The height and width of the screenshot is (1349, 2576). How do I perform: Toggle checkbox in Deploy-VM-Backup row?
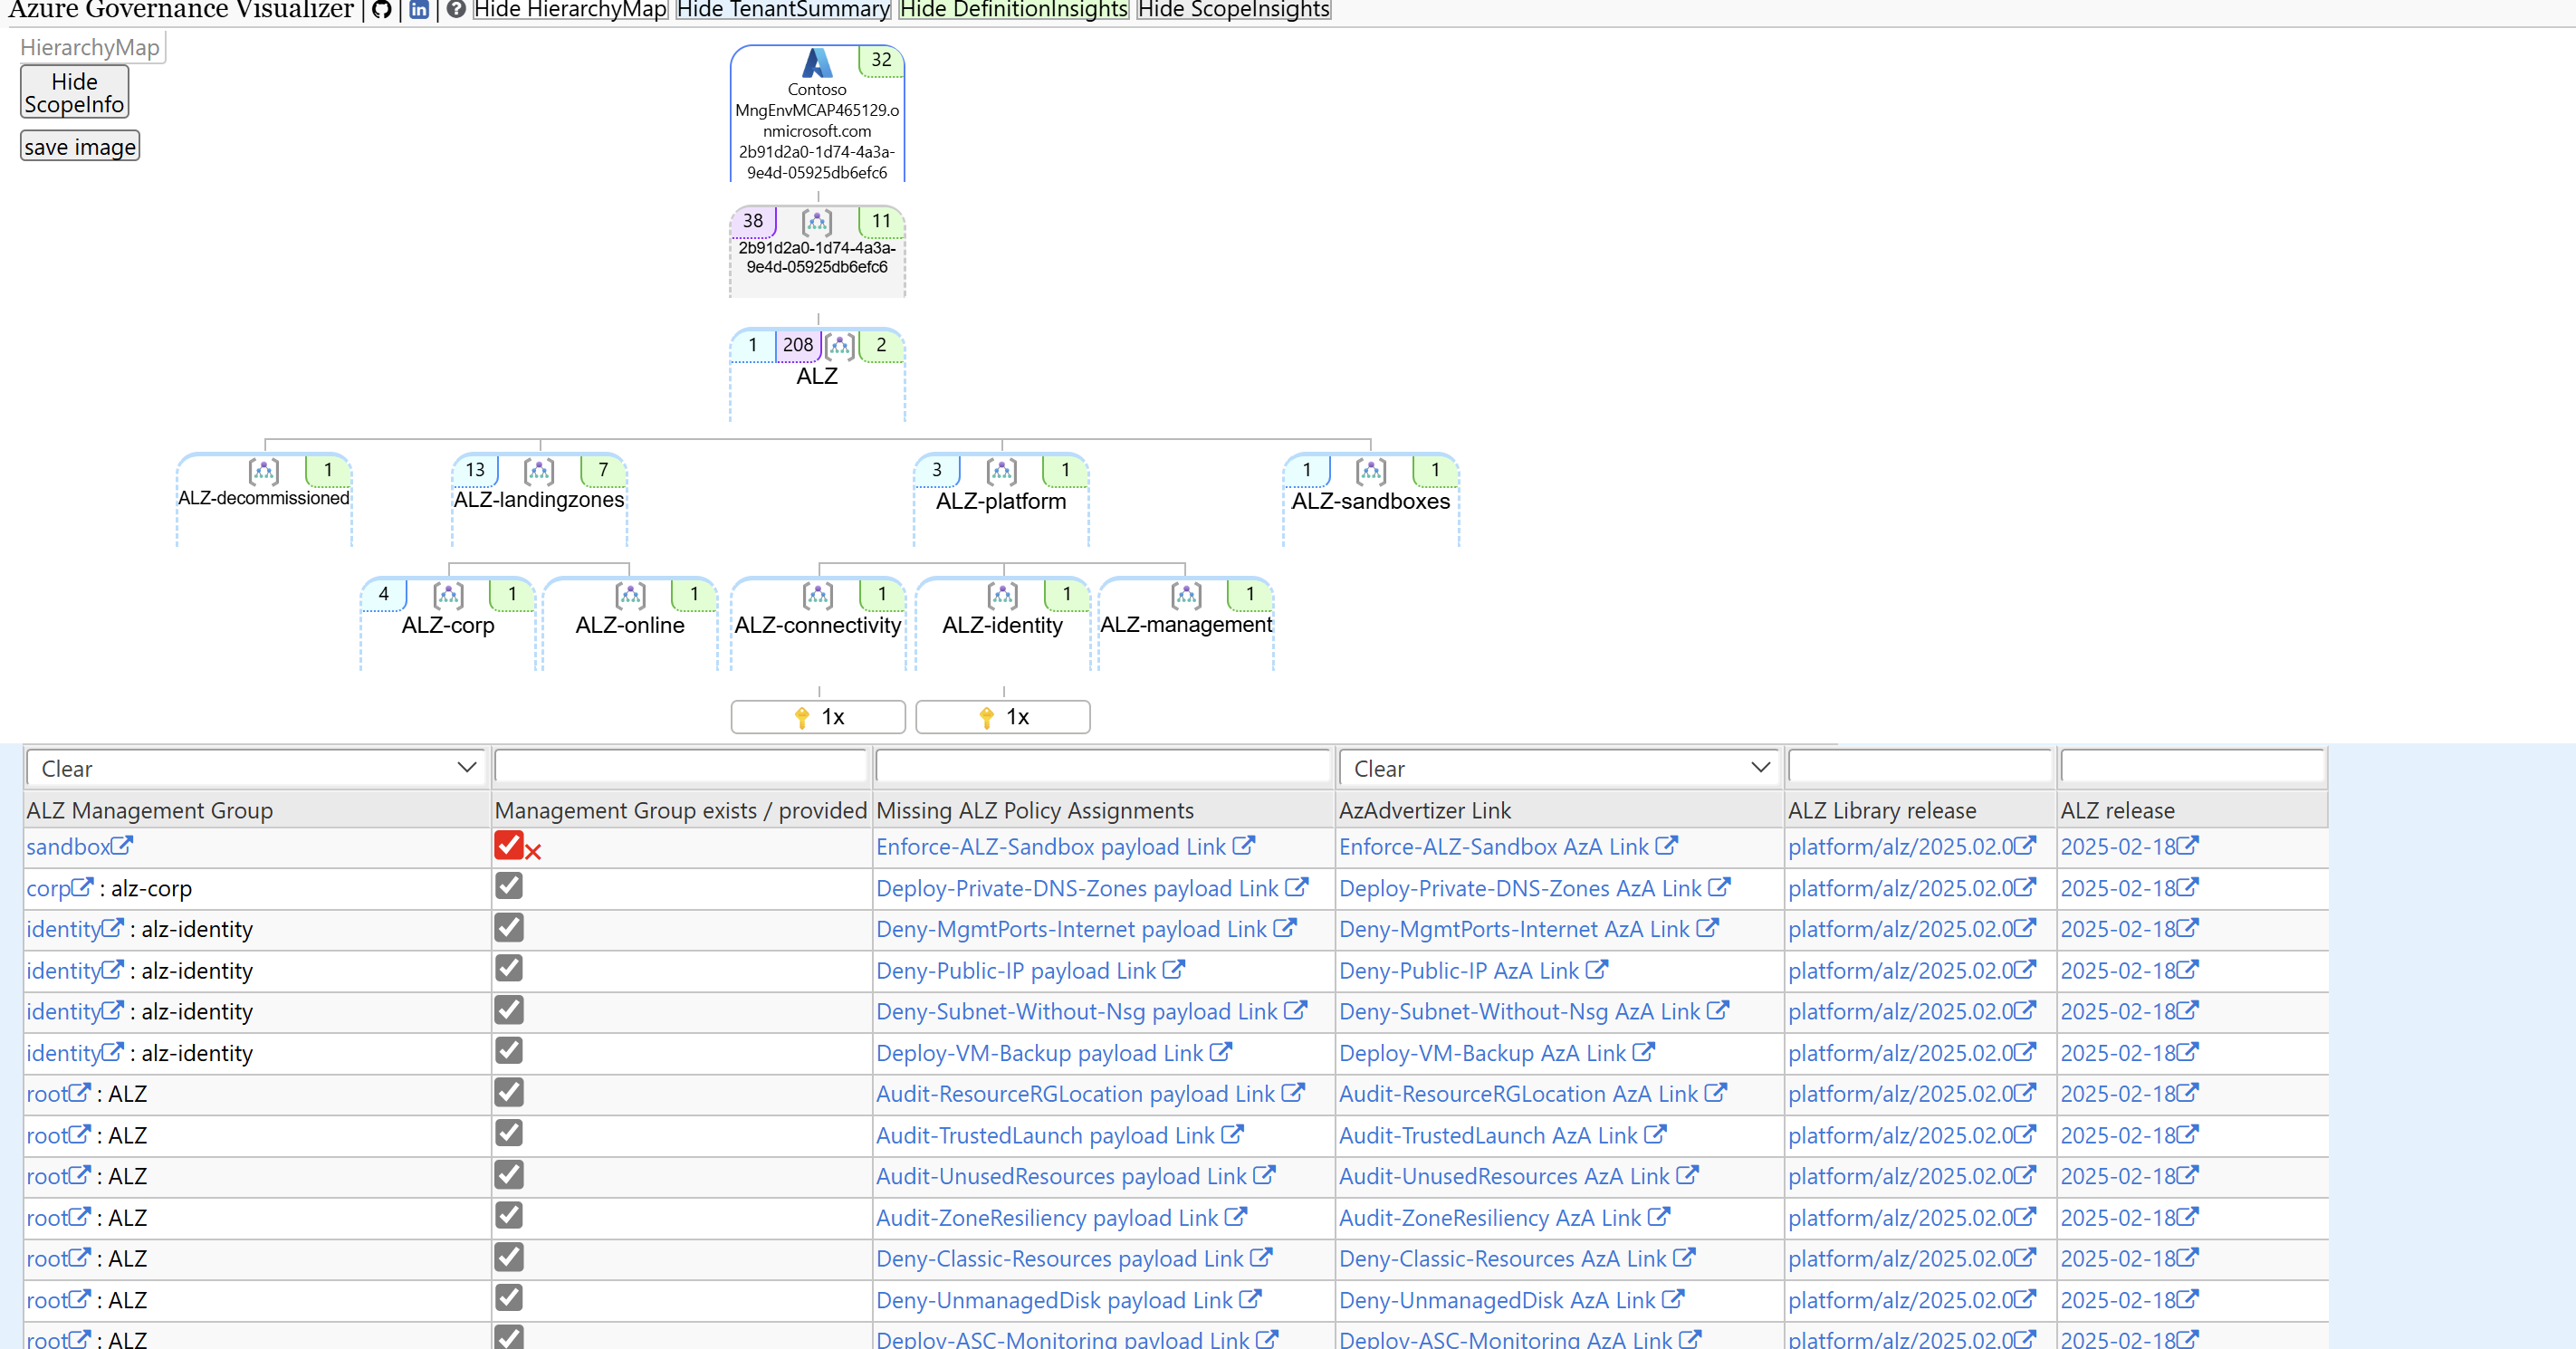(509, 1051)
